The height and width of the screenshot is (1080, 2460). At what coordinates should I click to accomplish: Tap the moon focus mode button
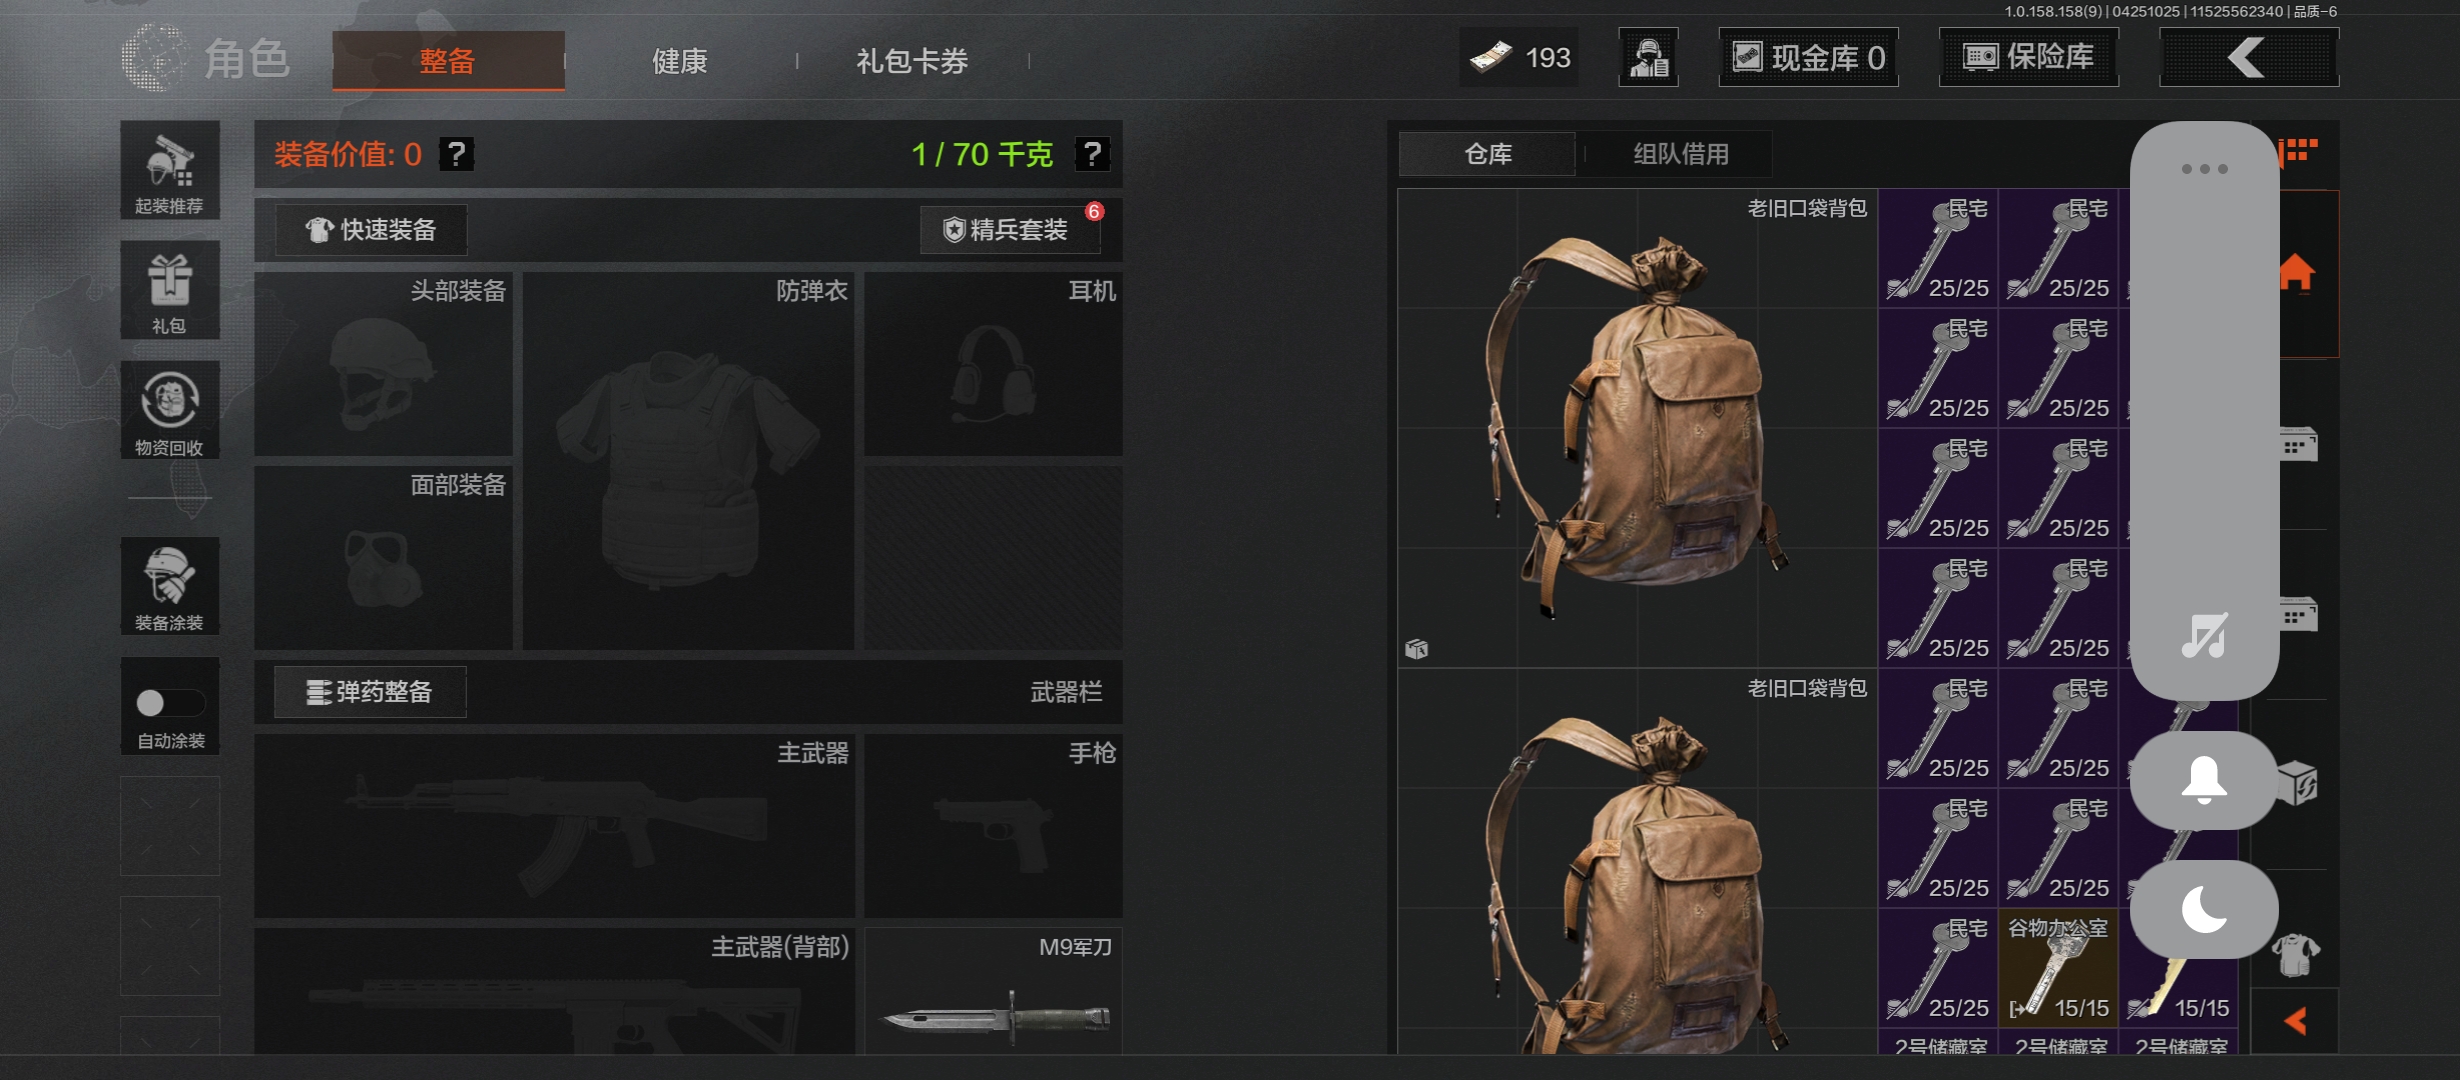tap(2204, 910)
